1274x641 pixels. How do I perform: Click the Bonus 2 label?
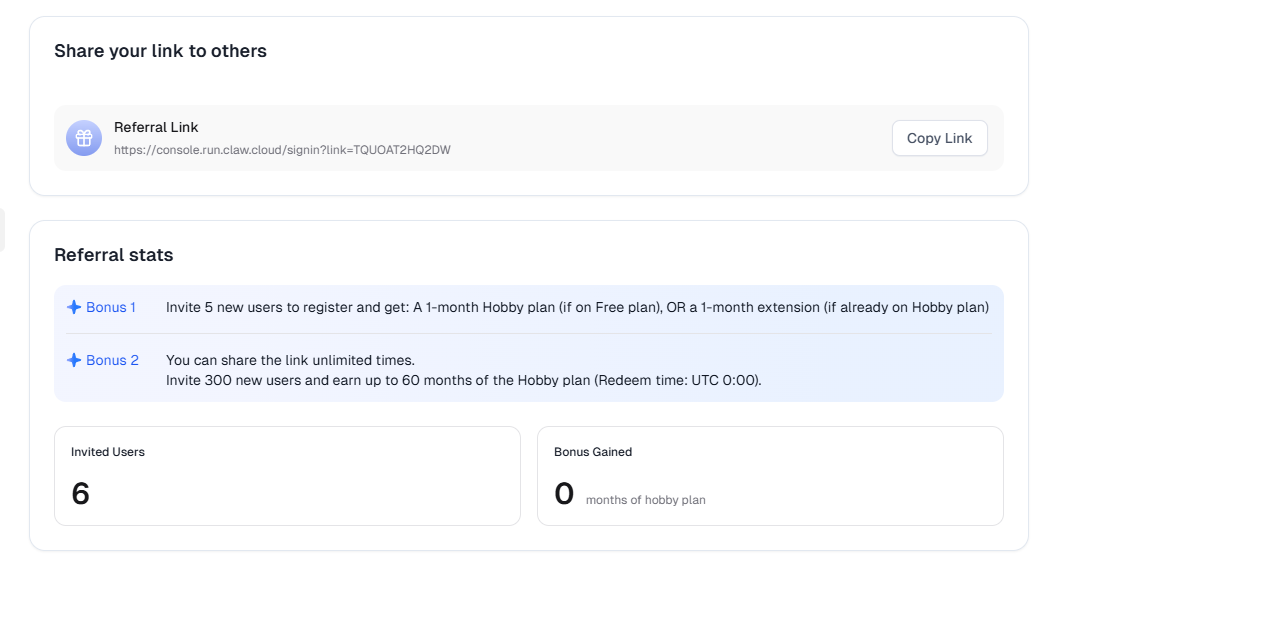(x=112, y=360)
